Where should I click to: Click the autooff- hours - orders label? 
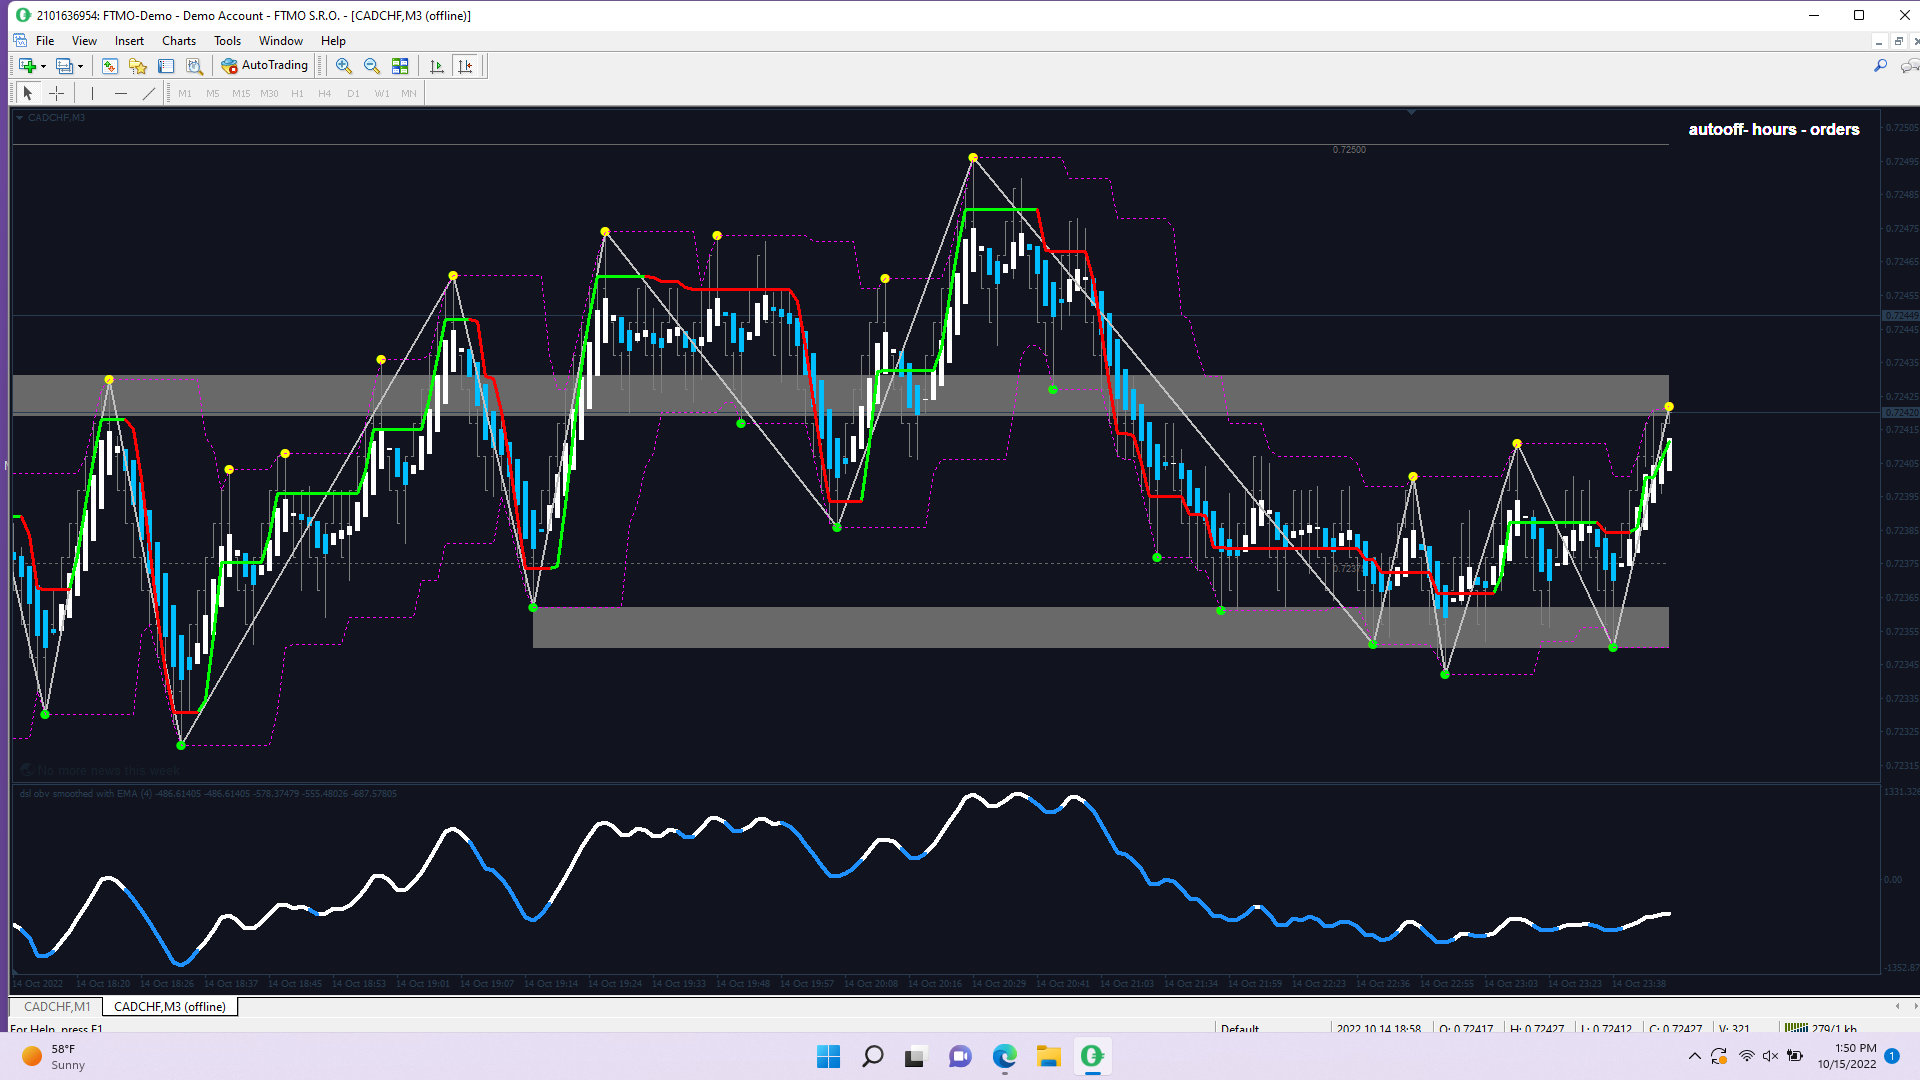point(1773,129)
